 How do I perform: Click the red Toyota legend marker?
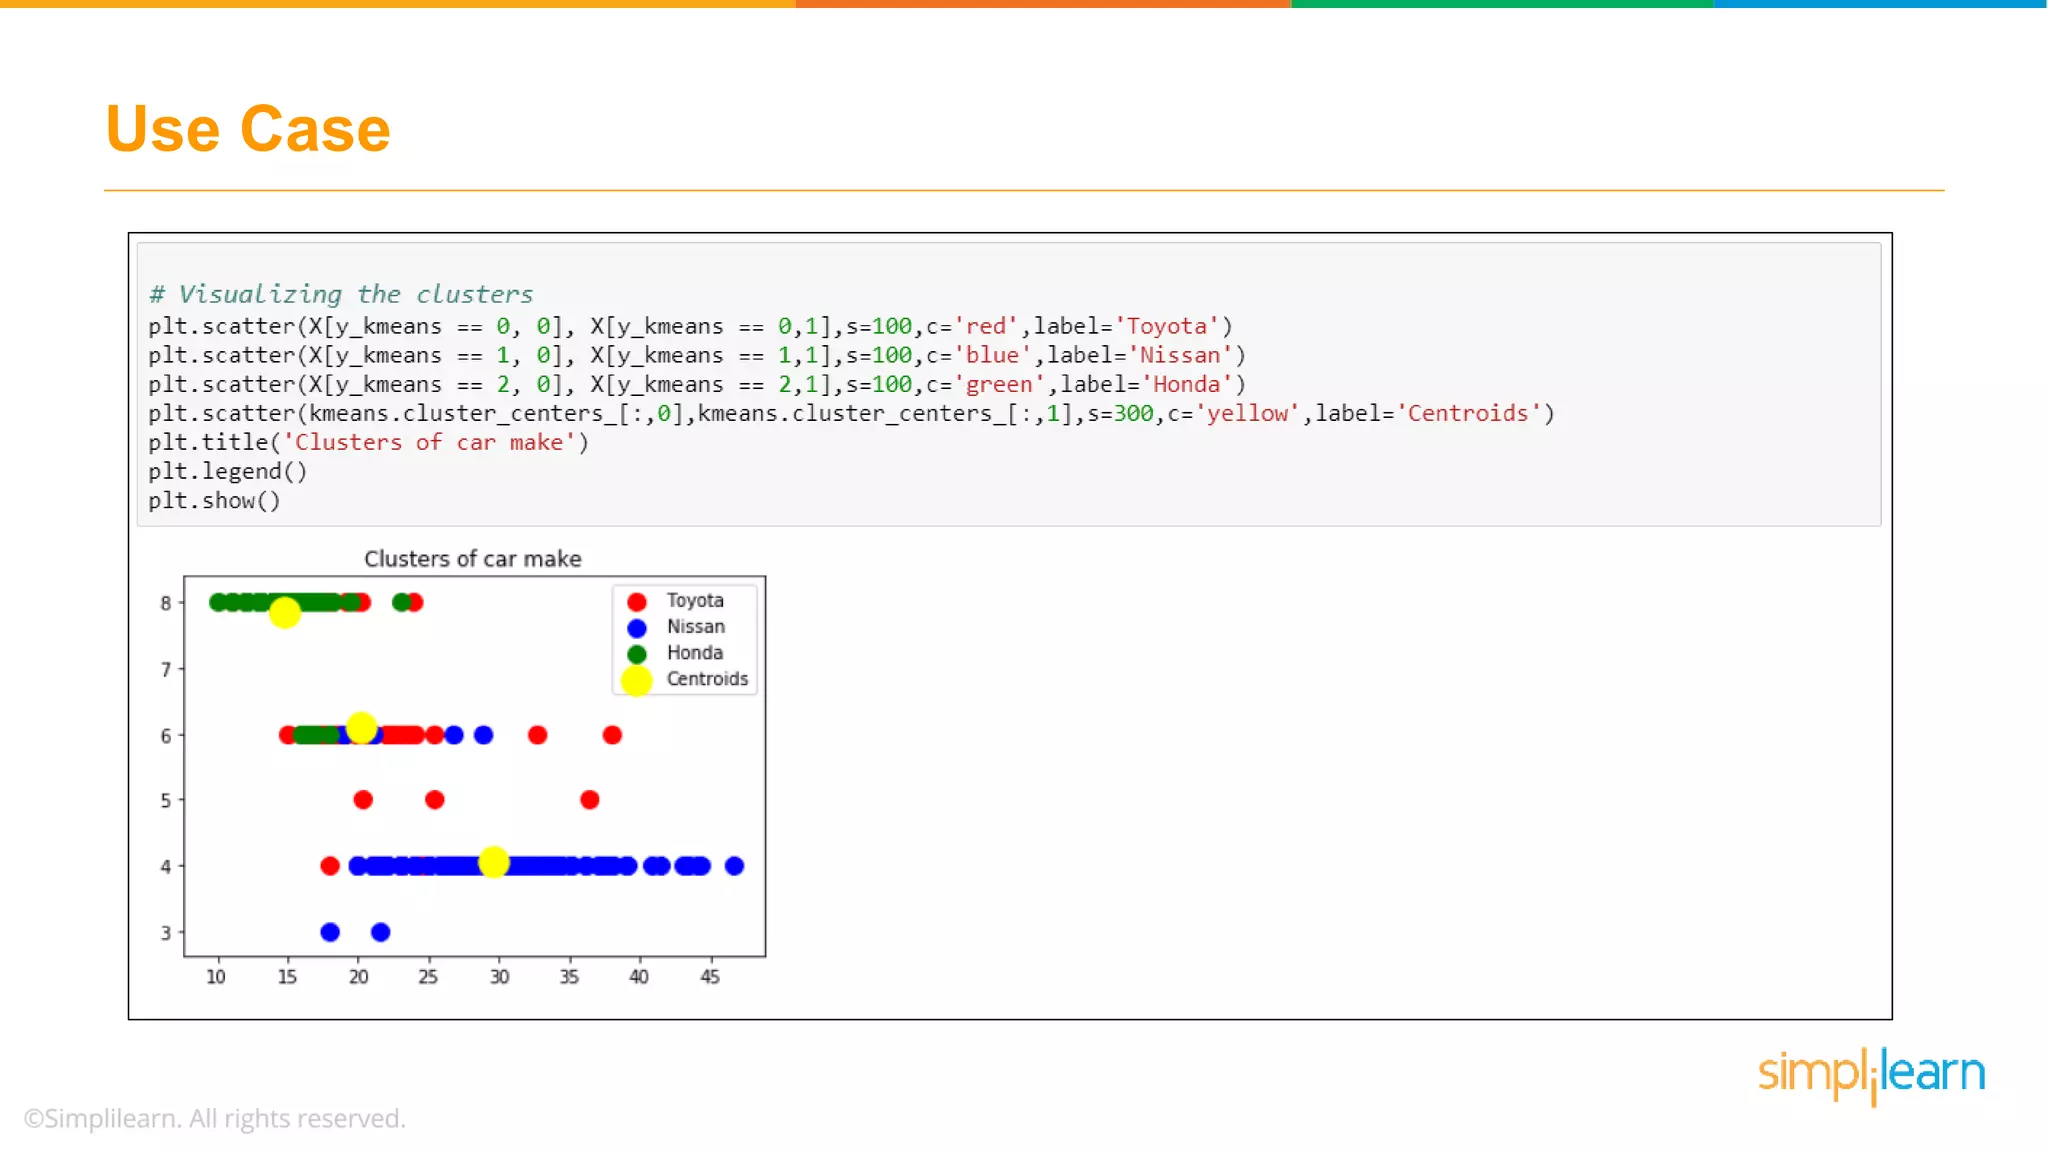pos(637,602)
